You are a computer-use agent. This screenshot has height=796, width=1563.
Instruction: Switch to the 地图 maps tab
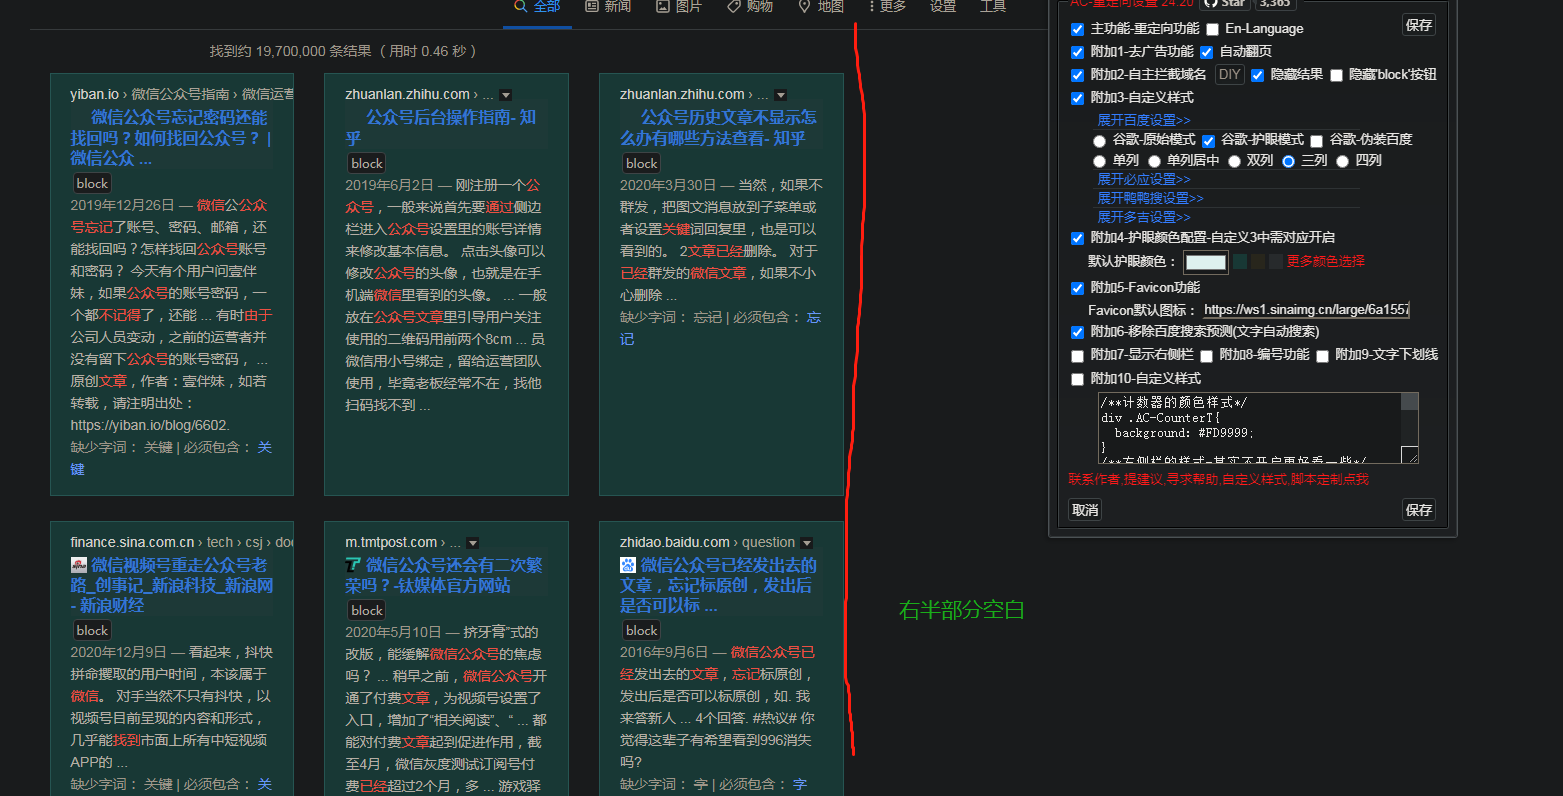pos(821,6)
